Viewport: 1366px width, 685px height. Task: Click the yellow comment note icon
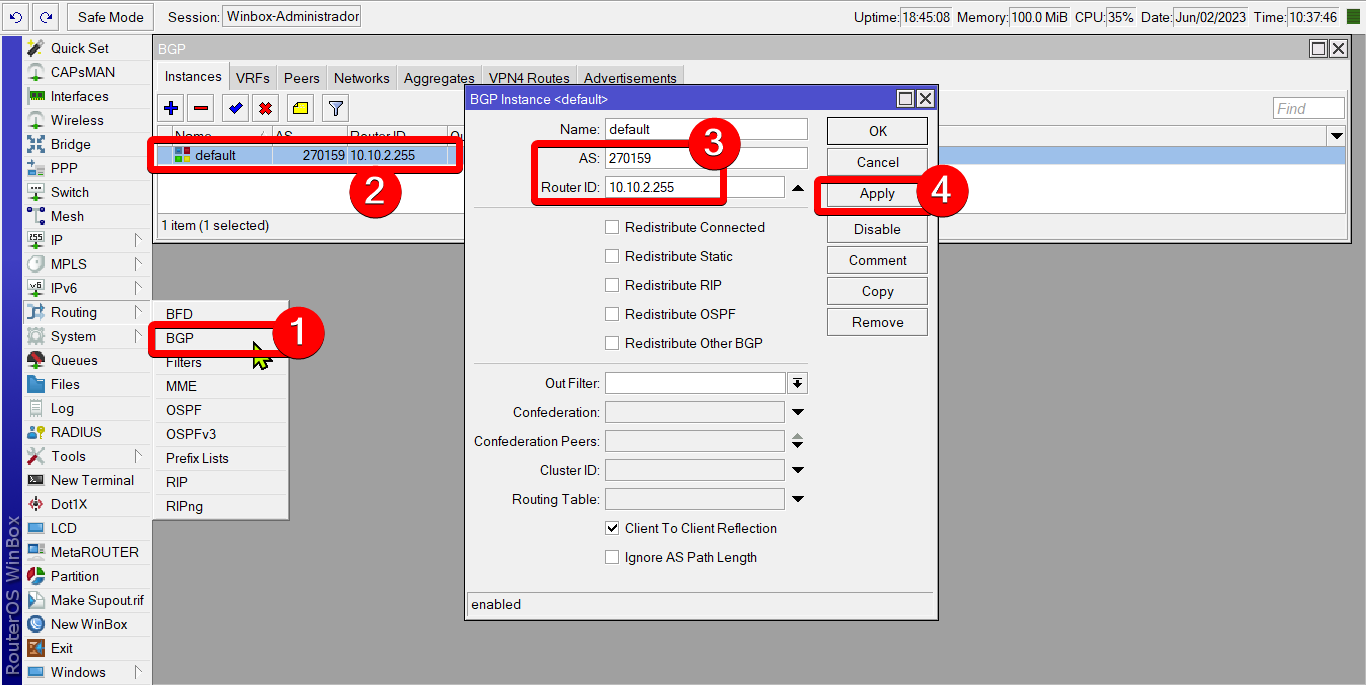pos(301,108)
